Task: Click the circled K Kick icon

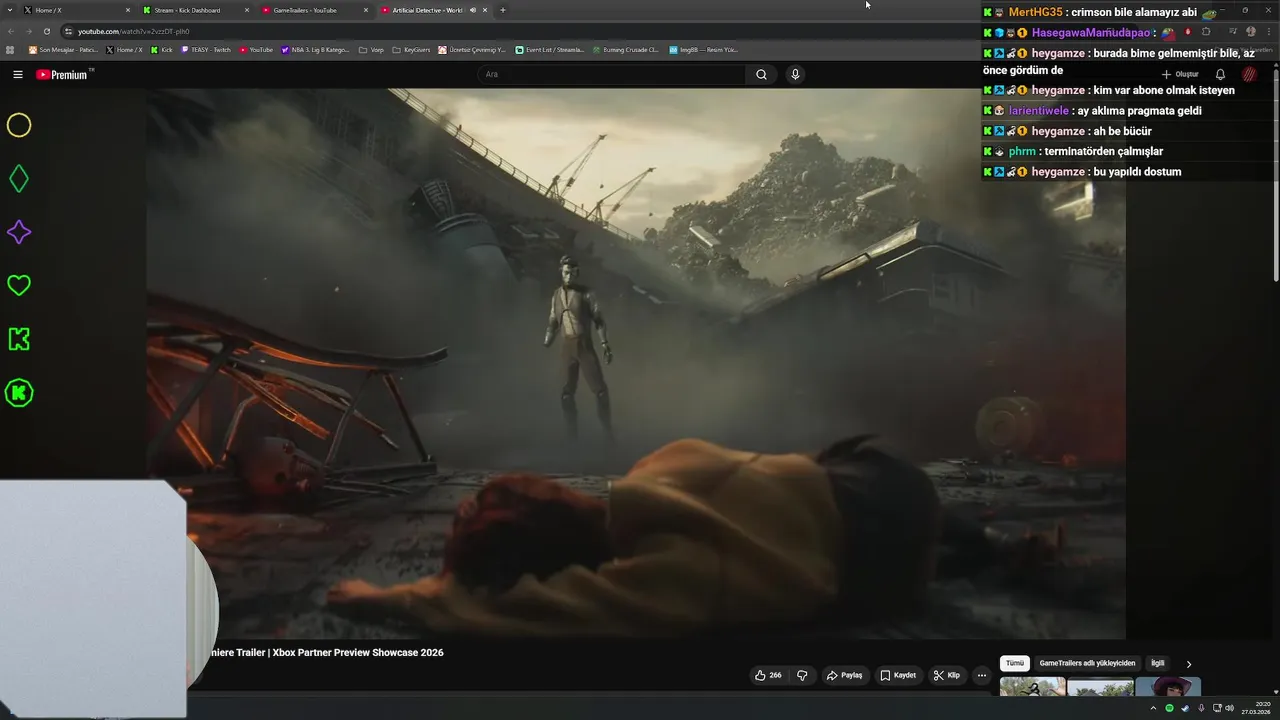Action: [19, 393]
